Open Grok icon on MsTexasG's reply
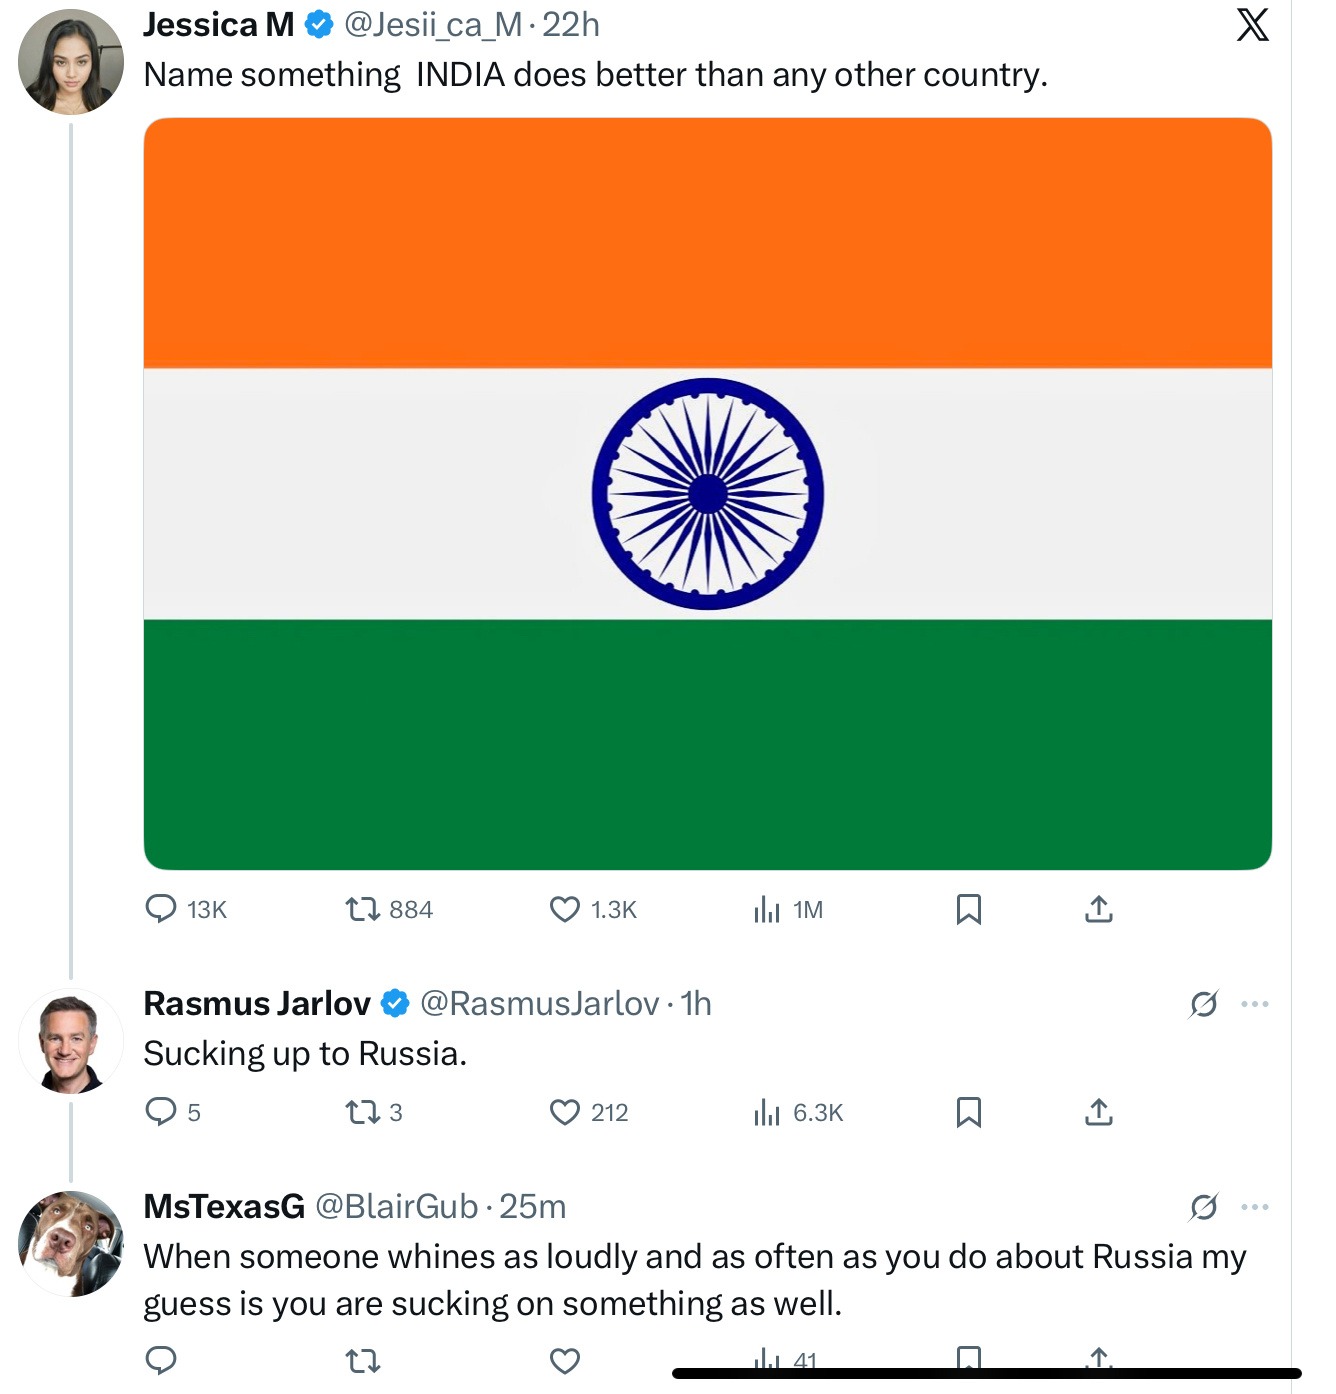The width and height of the screenshot is (1336, 1394). click(x=1204, y=1207)
